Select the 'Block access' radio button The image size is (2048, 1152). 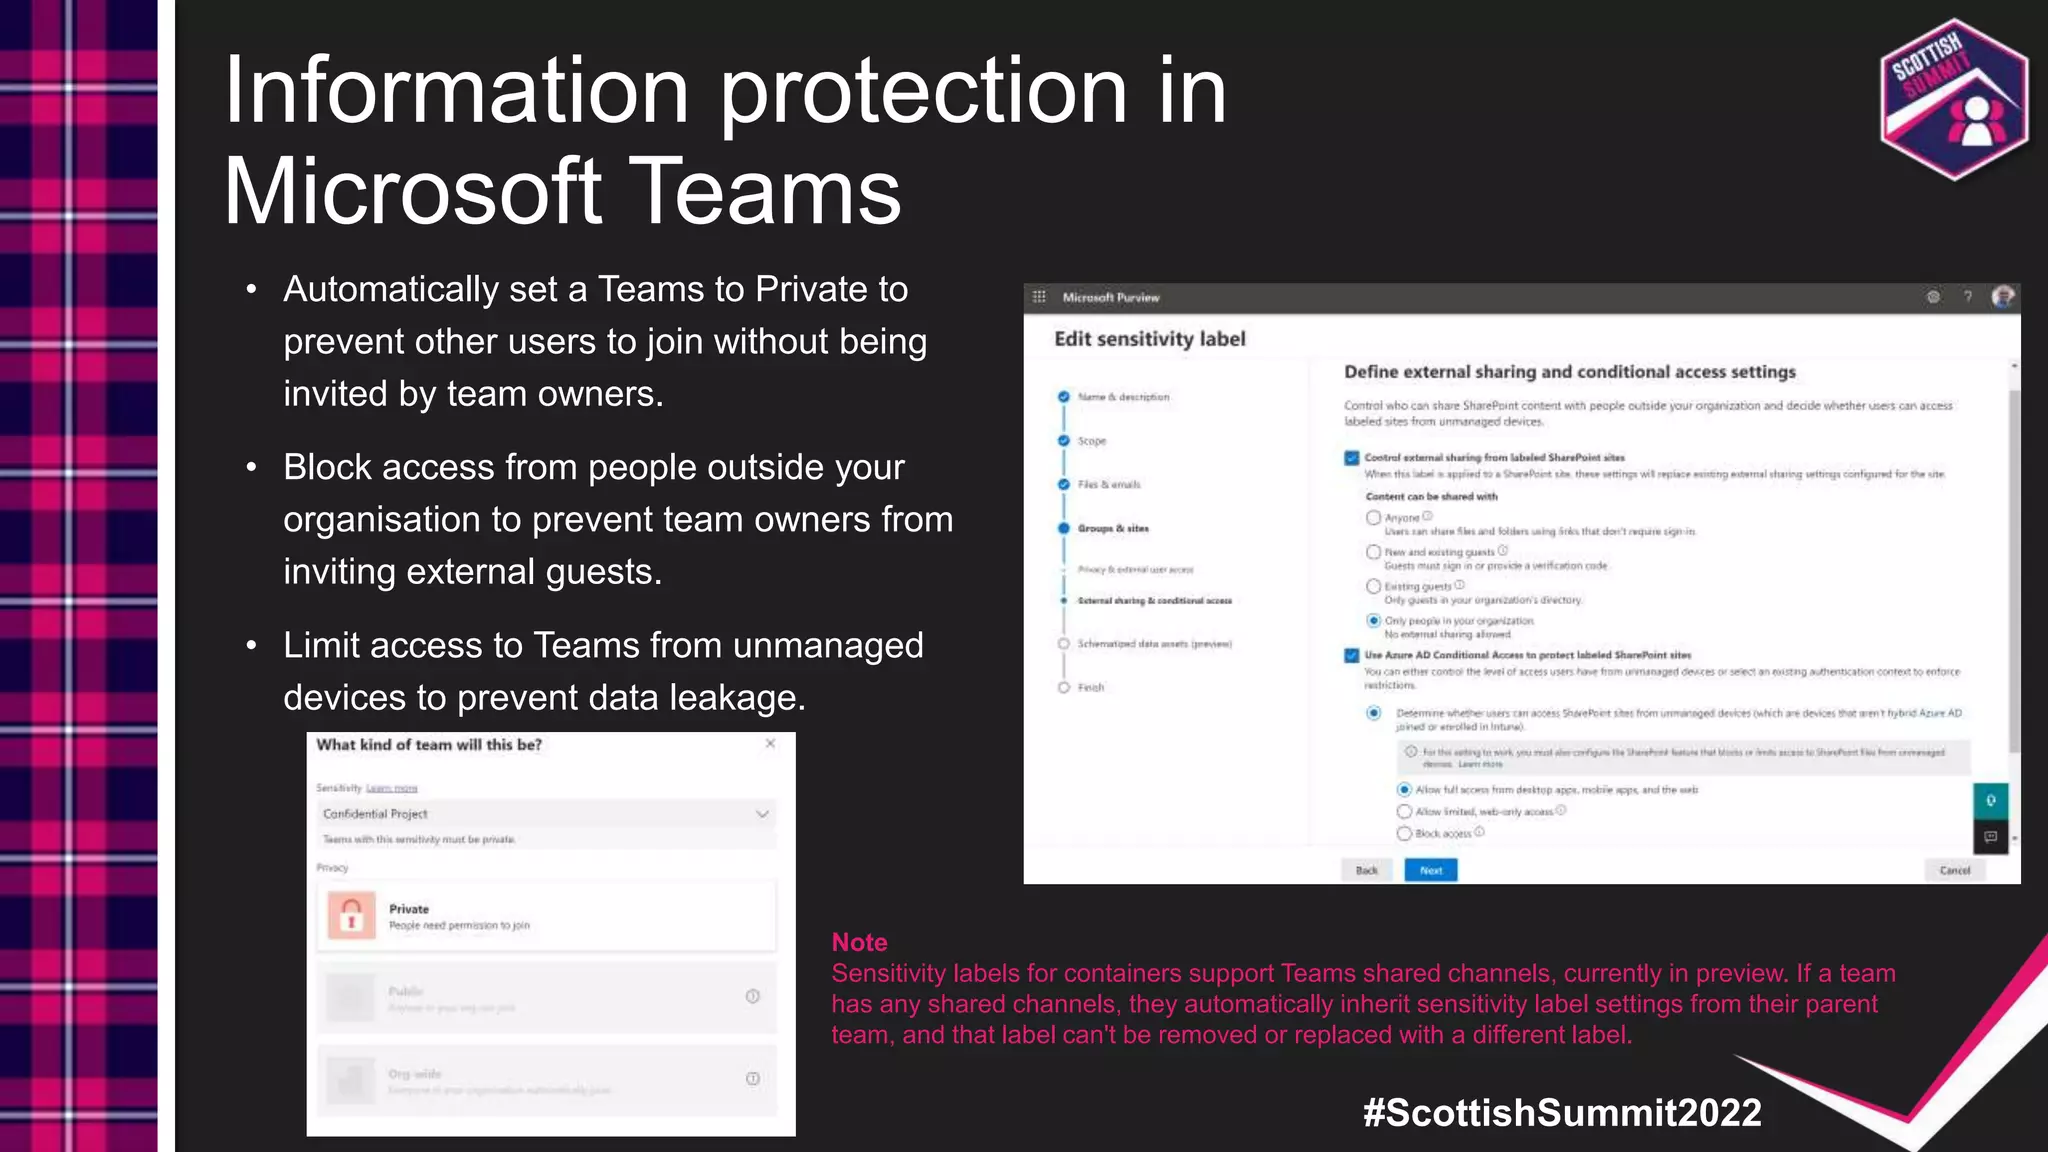[1404, 833]
